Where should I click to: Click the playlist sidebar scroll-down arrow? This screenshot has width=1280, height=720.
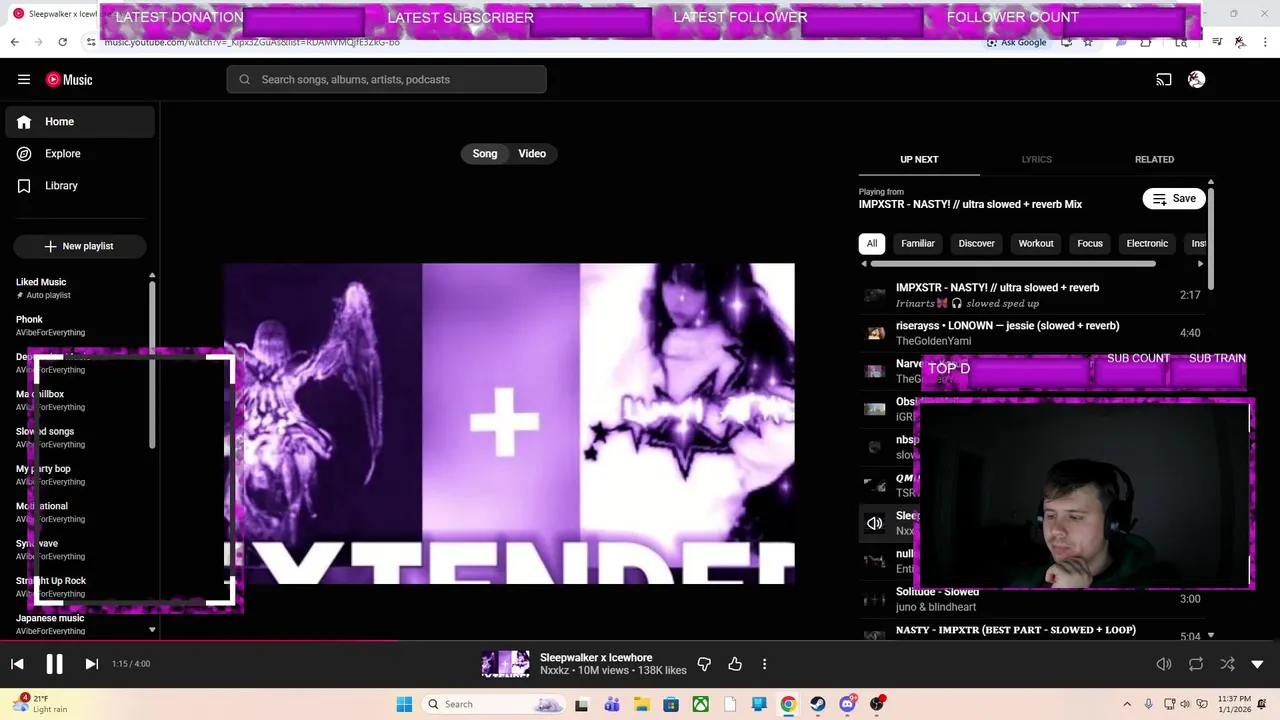(x=152, y=630)
